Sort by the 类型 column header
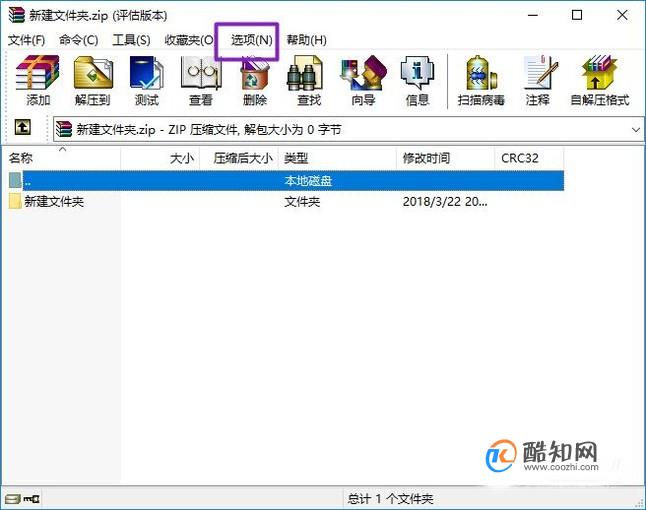The width and height of the screenshot is (646, 510). [x=337, y=158]
